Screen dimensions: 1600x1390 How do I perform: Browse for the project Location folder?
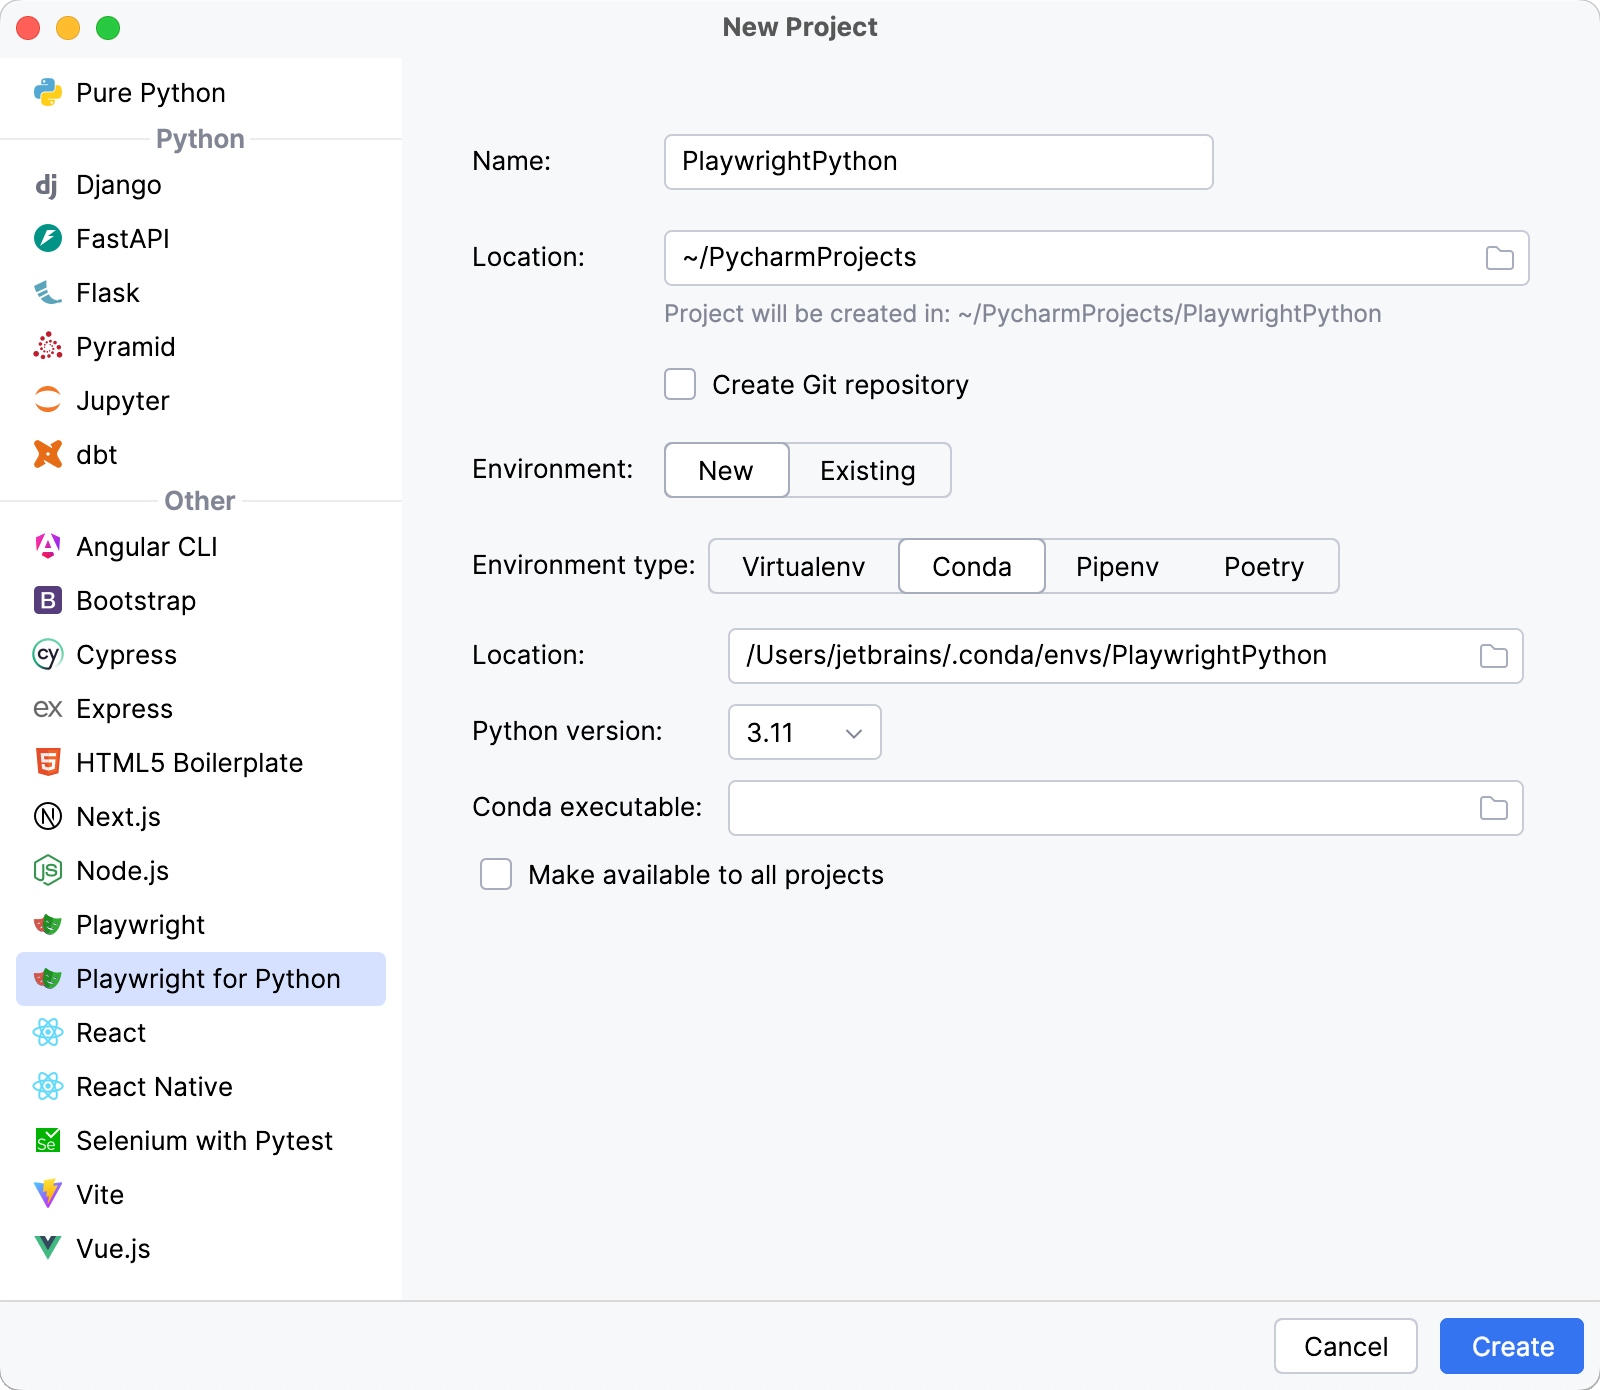1498,257
